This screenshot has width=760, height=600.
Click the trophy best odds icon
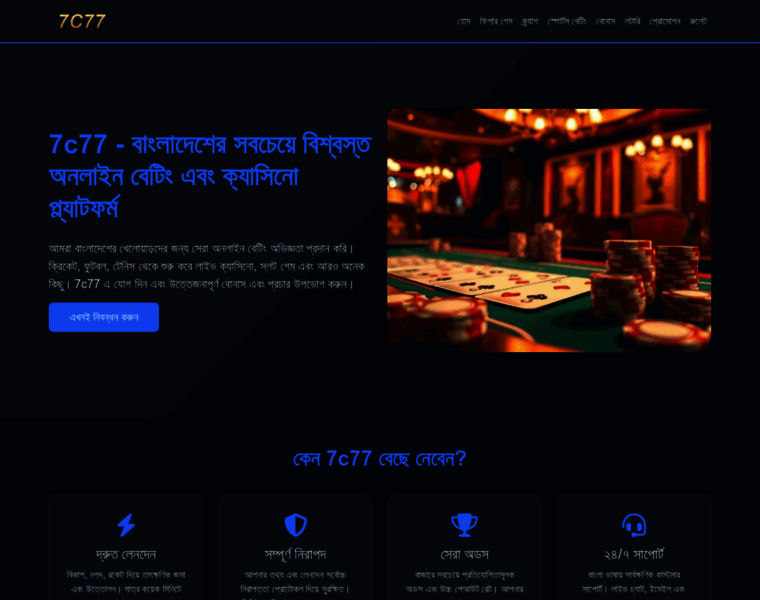[464, 525]
